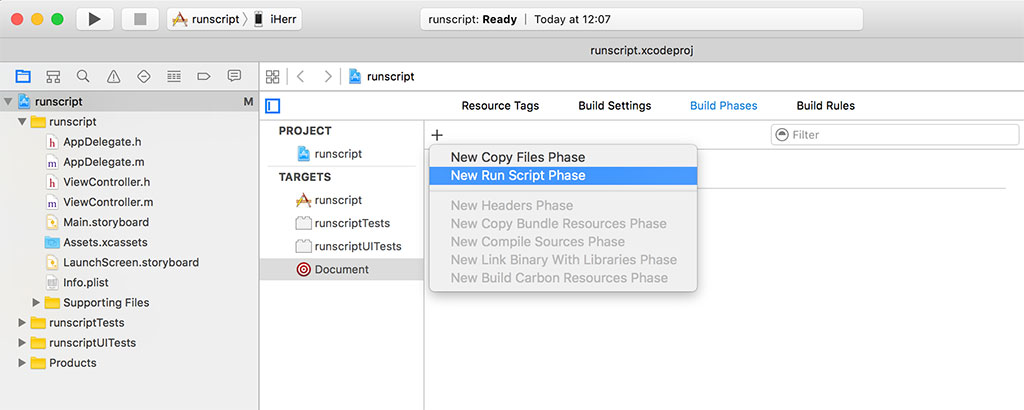Viewport: 1024px width, 410px height.
Task: Choose New Copy Files Phase
Action: [x=563, y=157]
